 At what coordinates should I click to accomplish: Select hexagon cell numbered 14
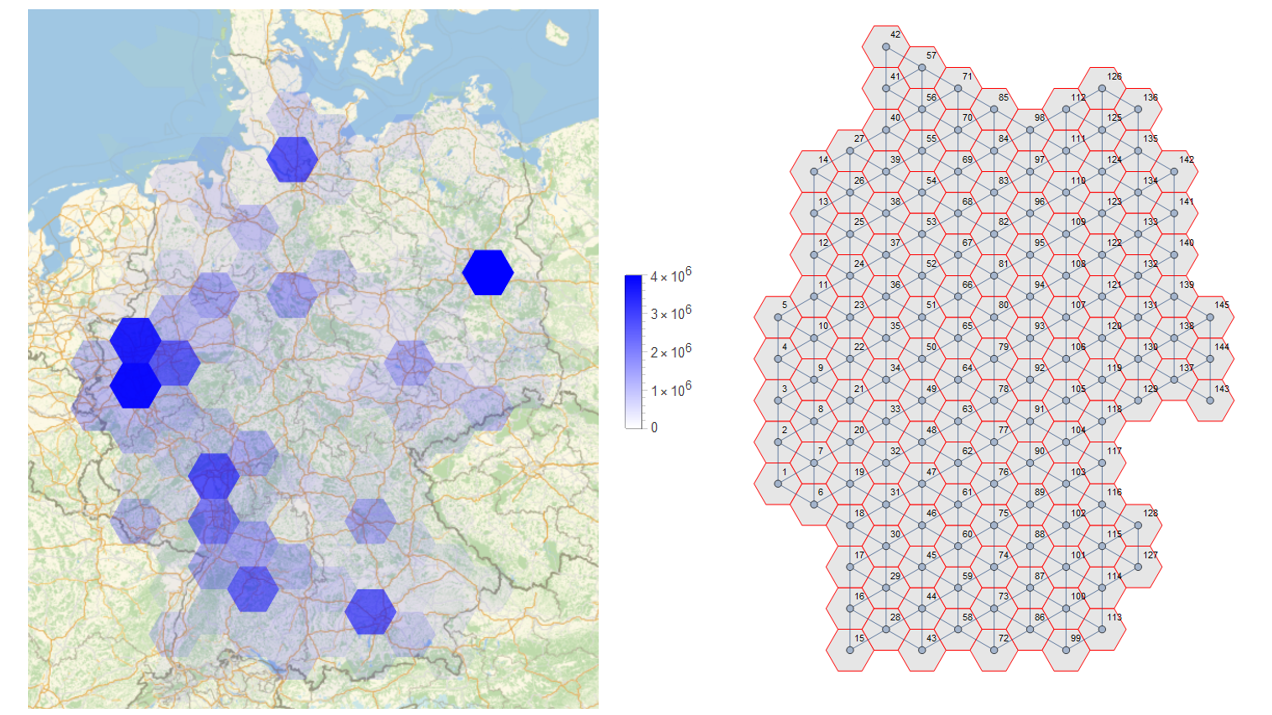(x=814, y=172)
